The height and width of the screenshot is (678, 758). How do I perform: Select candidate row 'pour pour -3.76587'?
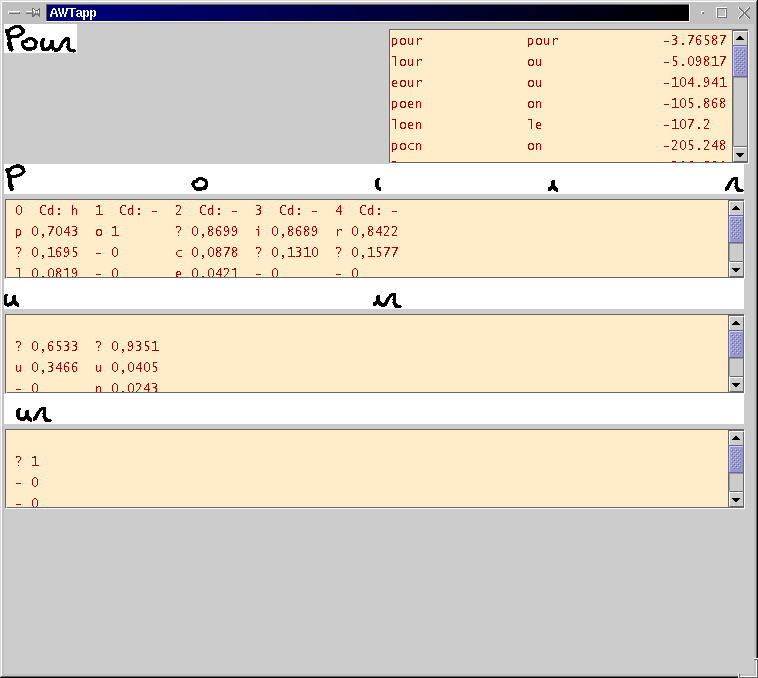coord(559,41)
